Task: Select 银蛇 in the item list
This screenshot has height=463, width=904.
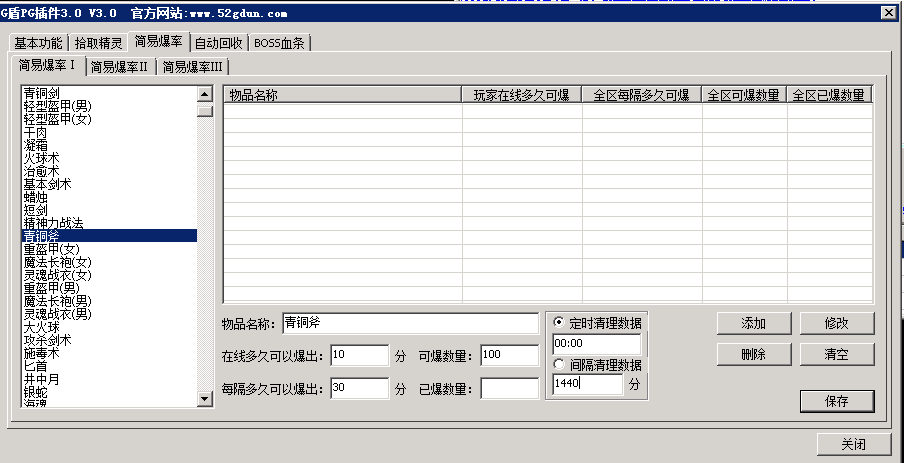Action: (x=109, y=392)
